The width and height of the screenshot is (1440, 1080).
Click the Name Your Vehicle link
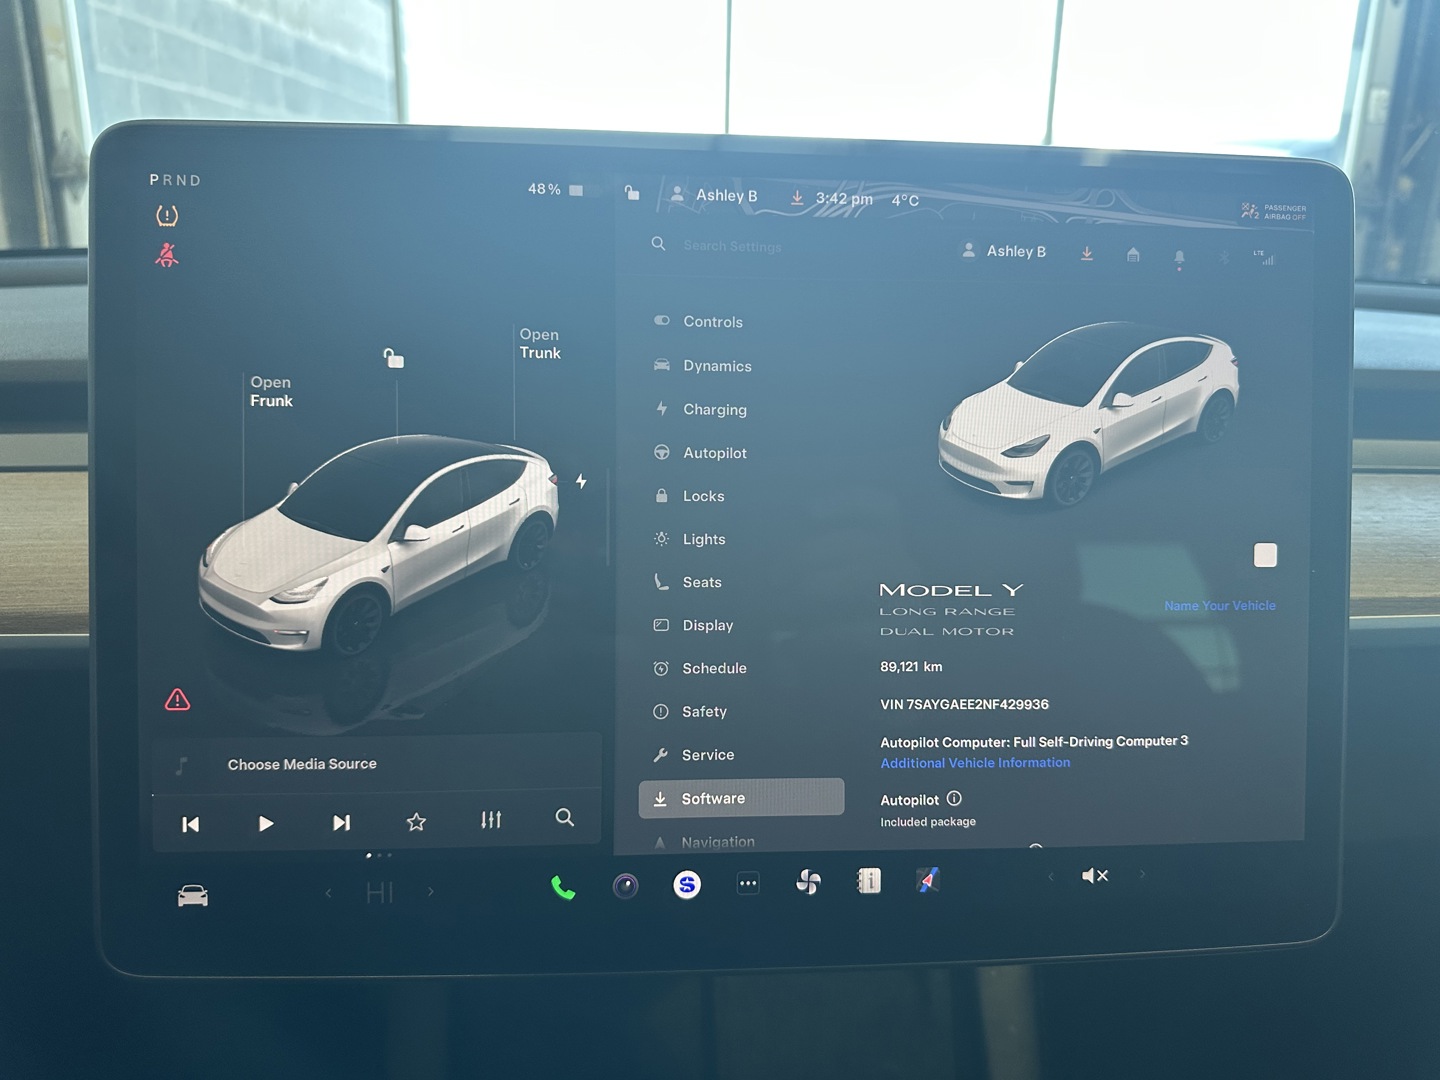click(1219, 606)
